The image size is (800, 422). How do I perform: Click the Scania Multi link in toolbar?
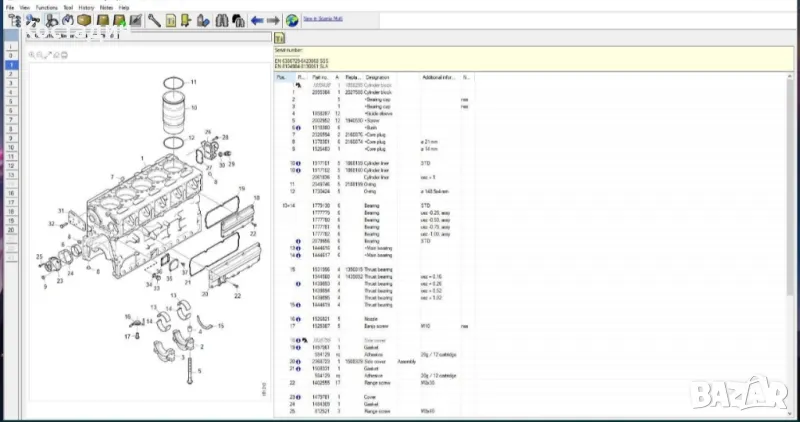coord(321,19)
